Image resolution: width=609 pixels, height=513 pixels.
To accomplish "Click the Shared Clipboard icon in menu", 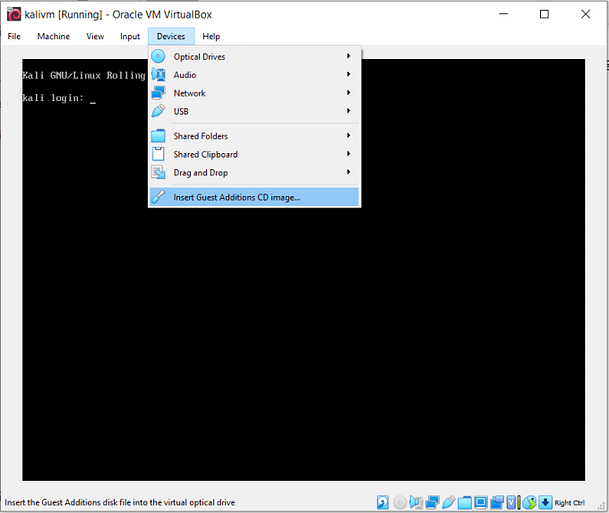I will [x=158, y=154].
